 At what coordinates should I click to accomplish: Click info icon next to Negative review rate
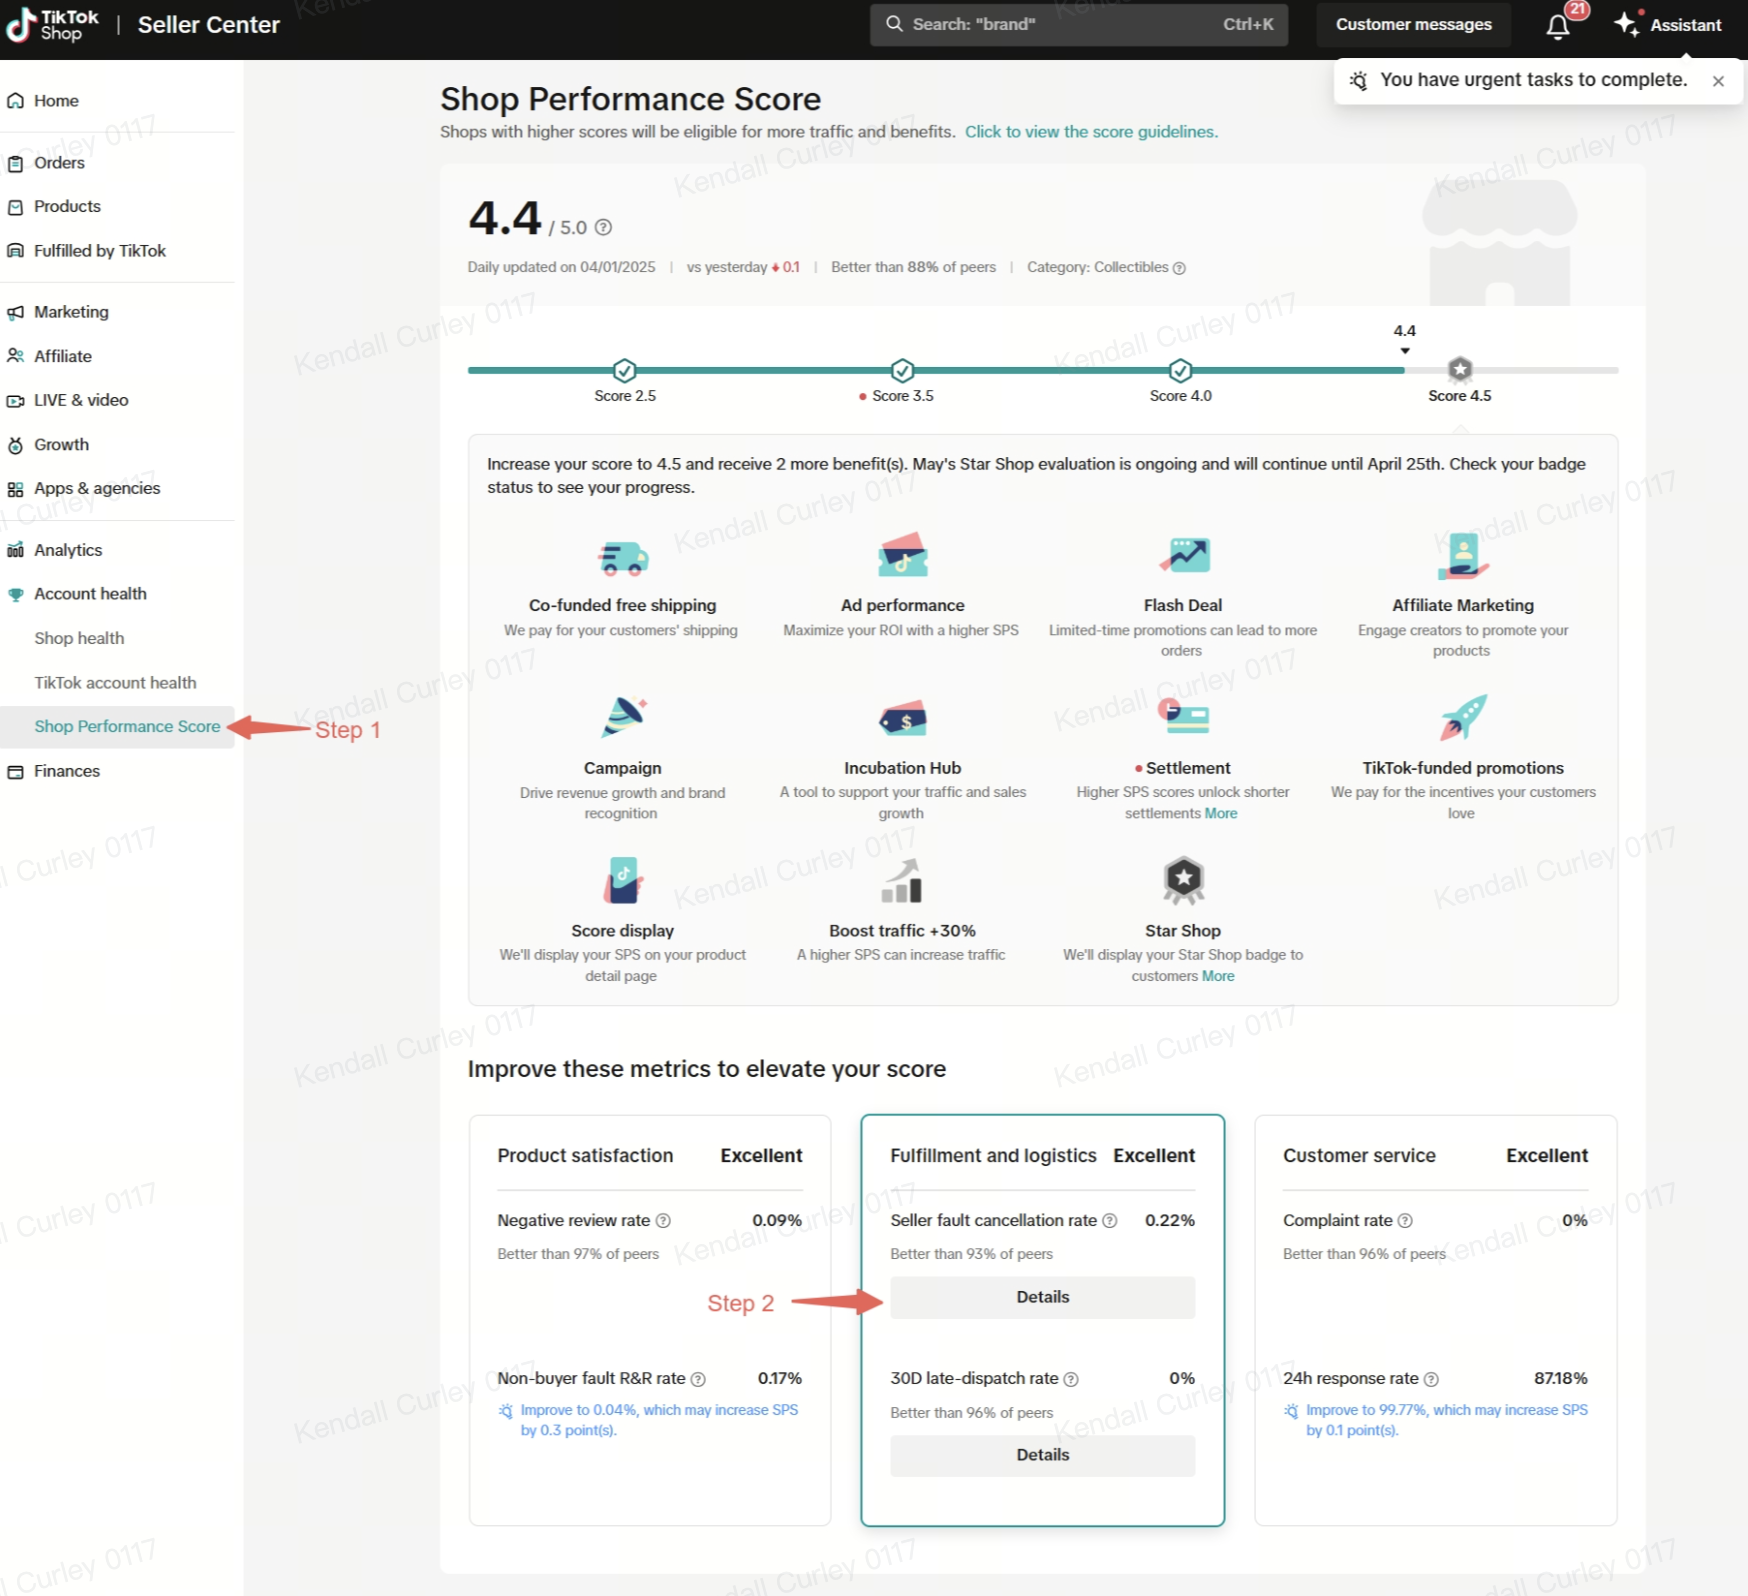[x=663, y=1221]
